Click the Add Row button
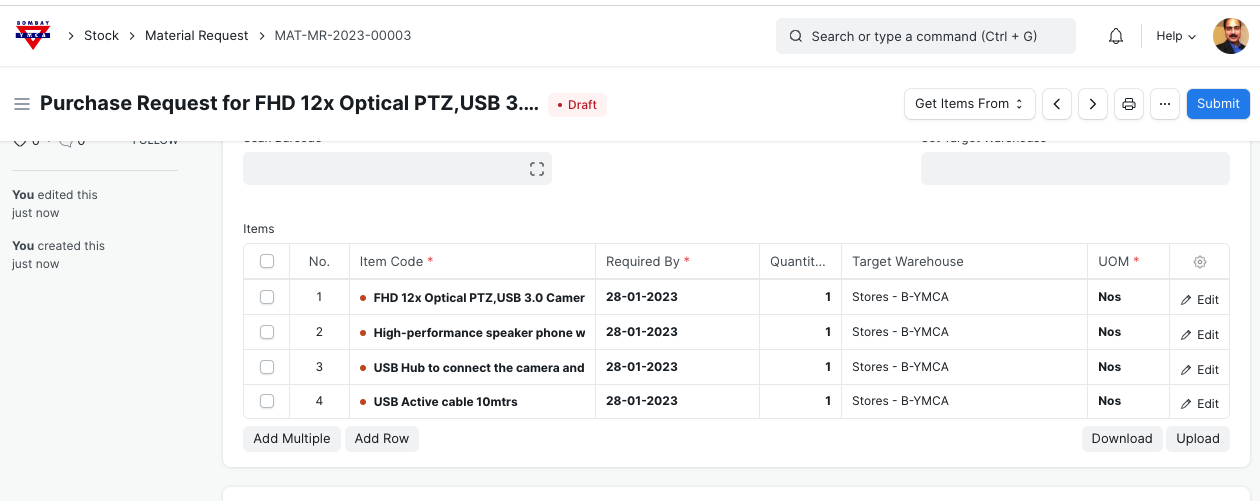The image size is (1260, 501). point(382,439)
